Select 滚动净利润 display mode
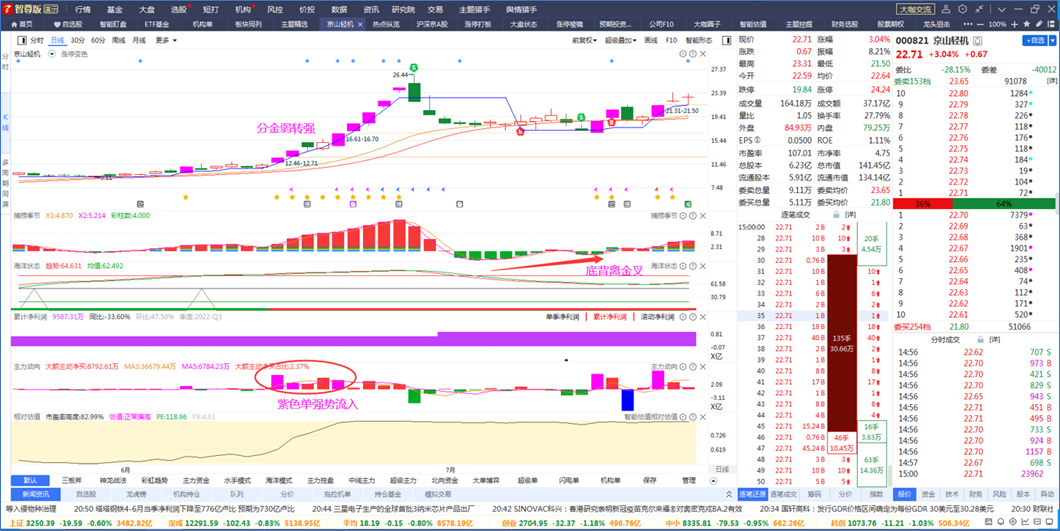 (658, 317)
